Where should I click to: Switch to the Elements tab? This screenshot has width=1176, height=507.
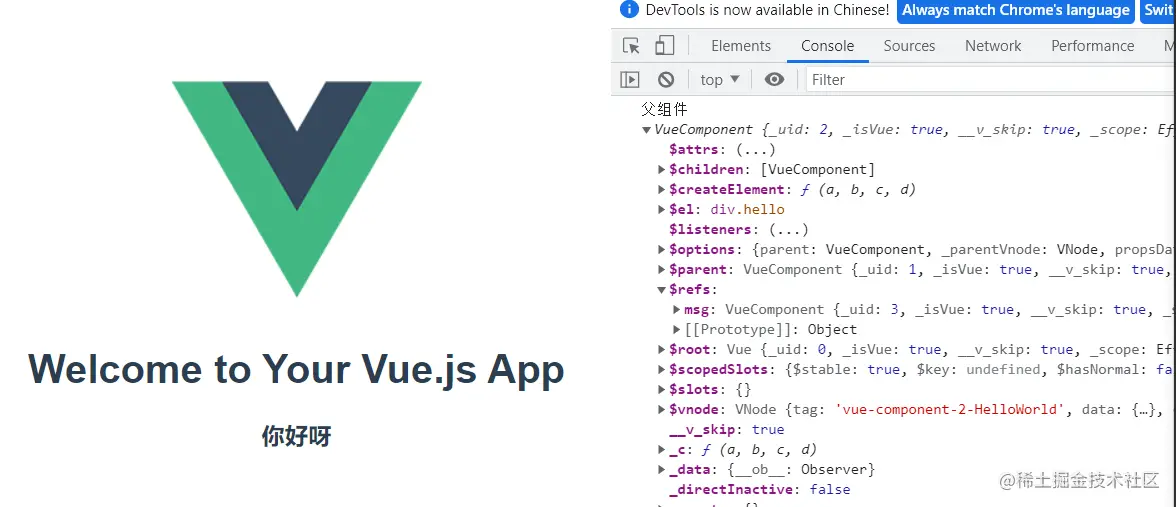pos(740,46)
